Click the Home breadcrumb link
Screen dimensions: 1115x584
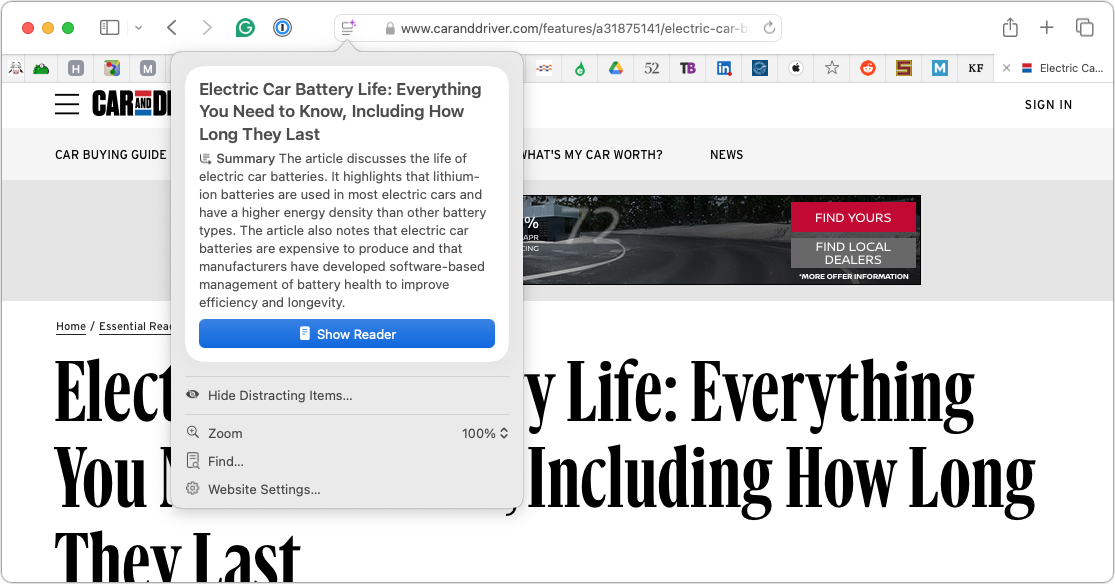click(x=71, y=326)
